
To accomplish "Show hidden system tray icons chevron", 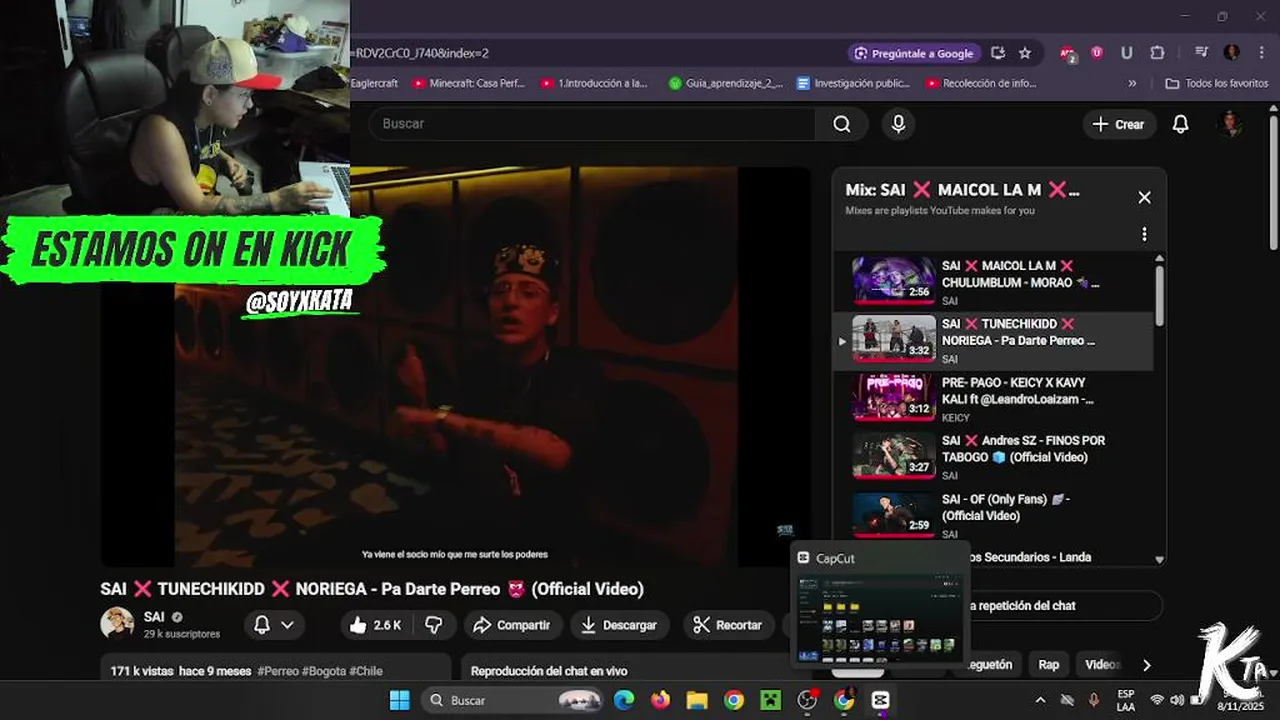I will pos(1040,700).
